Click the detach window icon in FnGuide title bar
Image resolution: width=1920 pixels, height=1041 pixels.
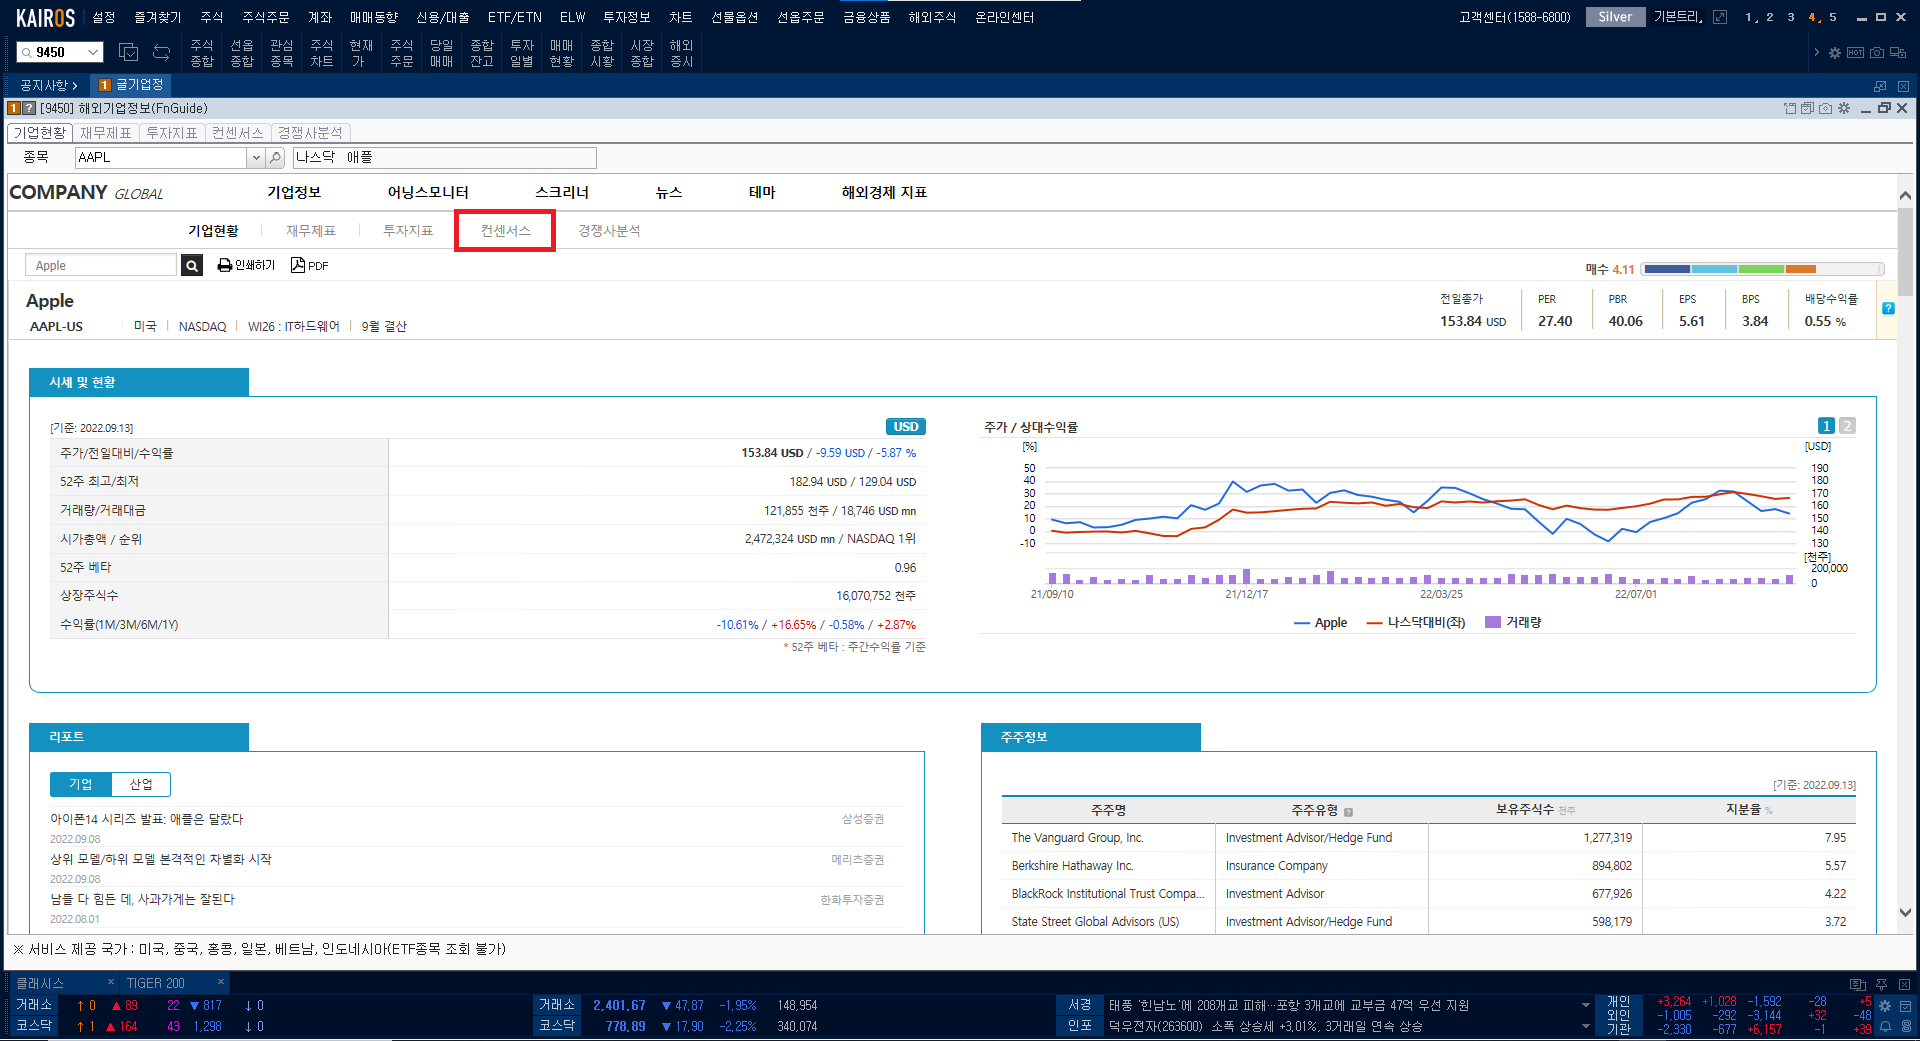click(x=1790, y=108)
